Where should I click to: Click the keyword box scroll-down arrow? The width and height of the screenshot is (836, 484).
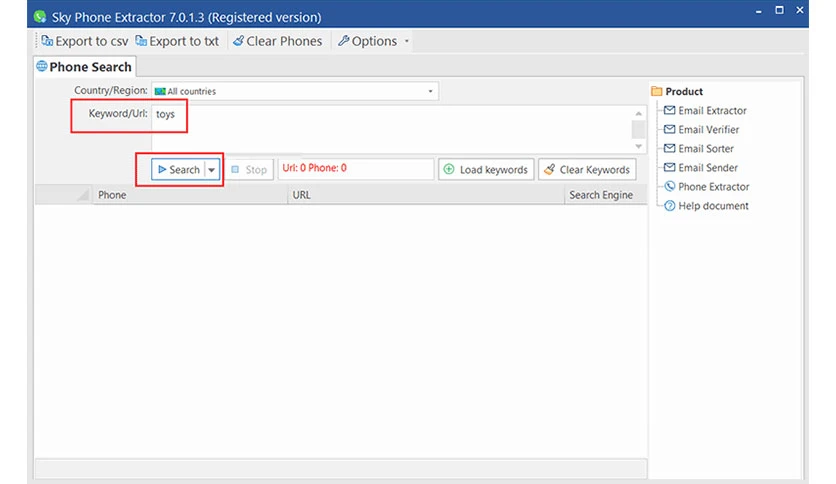tap(638, 147)
